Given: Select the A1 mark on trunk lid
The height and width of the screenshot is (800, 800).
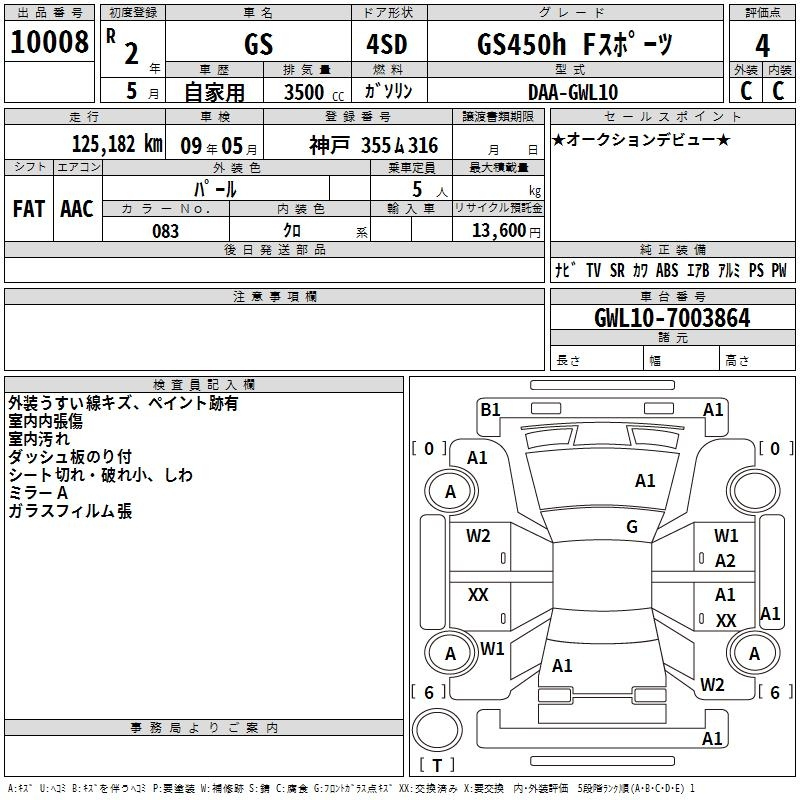Looking at the screenshot, I should tap(562, 666).
